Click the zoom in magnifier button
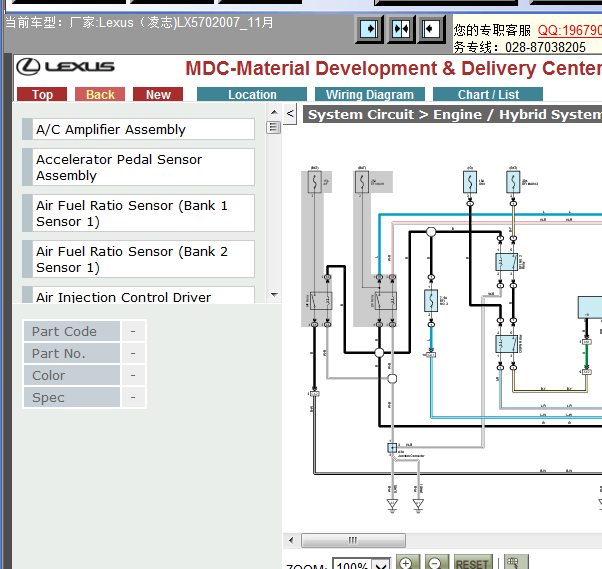The image size is (602, 569). click(x=407, y=562)
